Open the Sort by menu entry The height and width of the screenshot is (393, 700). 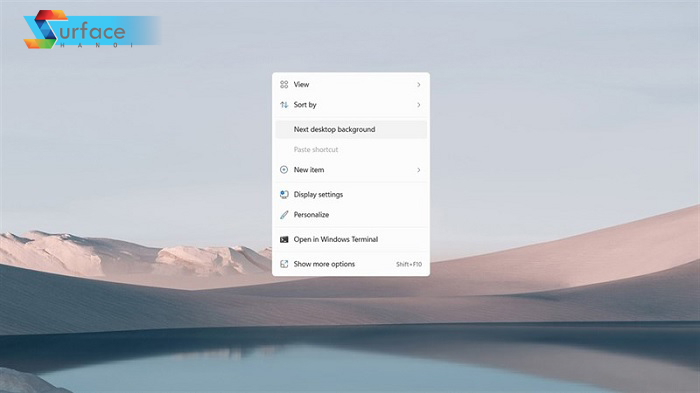351,105
